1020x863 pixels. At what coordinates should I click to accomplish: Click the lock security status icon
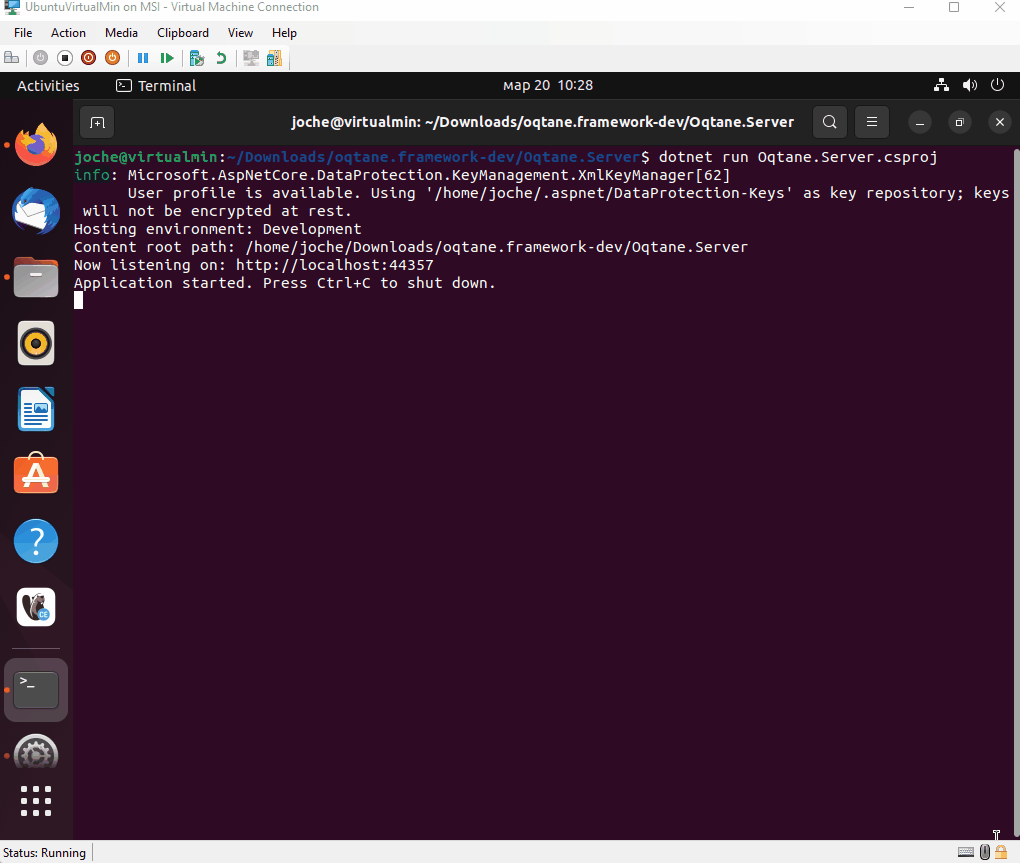coord(1001,852)
